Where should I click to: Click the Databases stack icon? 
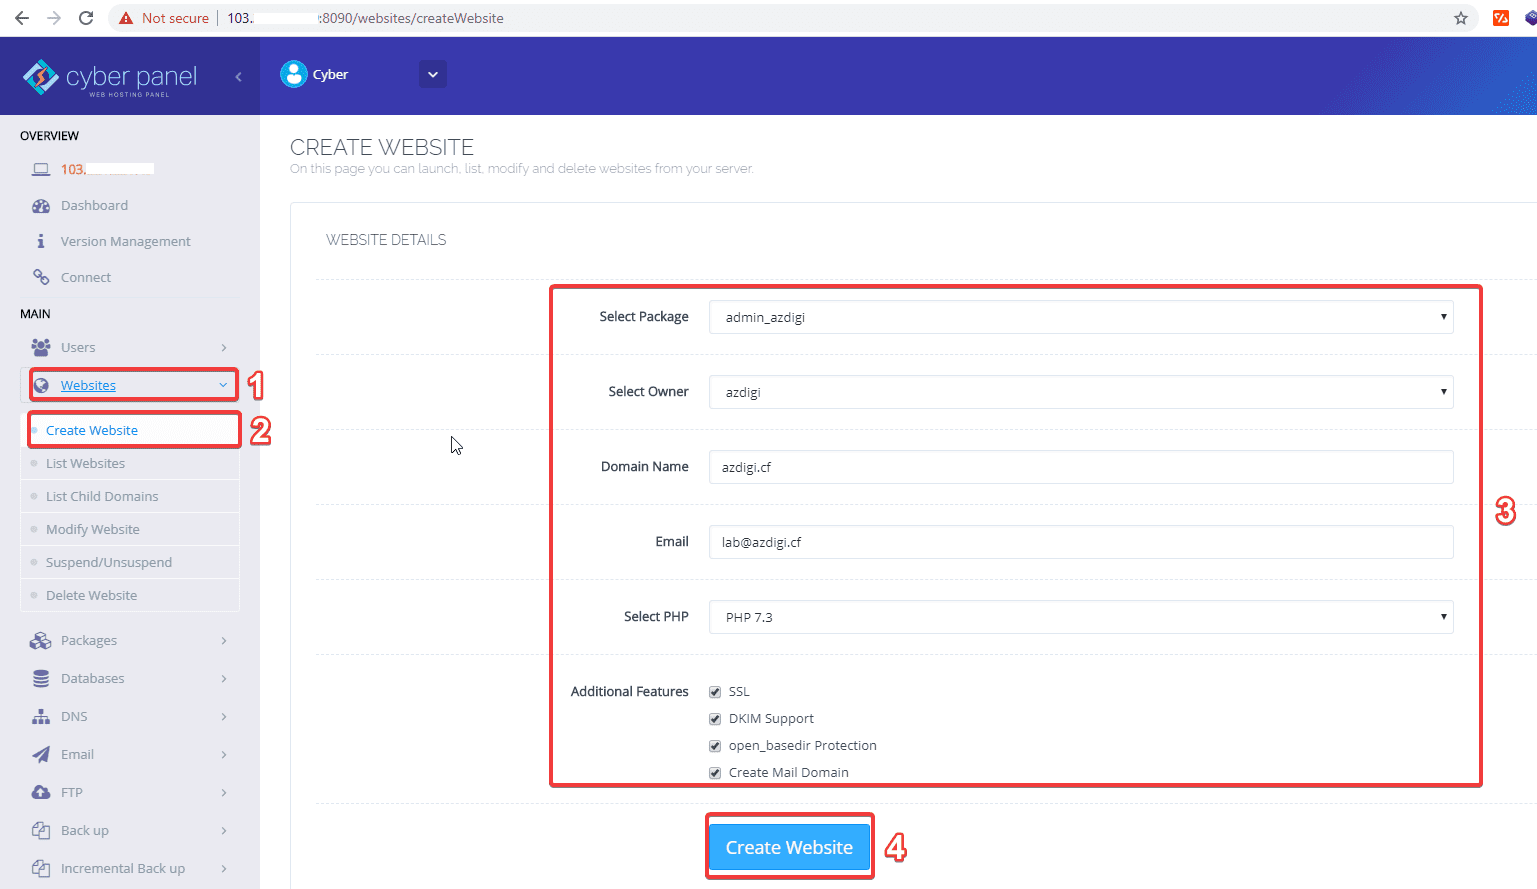[41, 679]
